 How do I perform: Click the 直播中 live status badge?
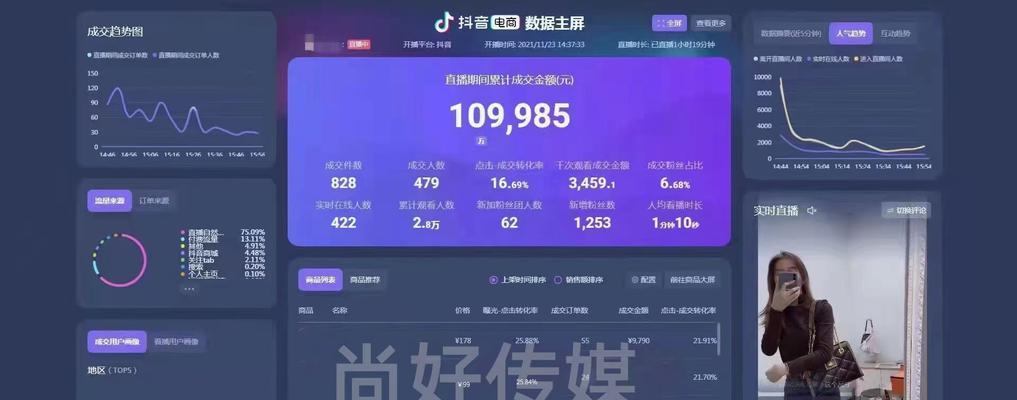359,45
